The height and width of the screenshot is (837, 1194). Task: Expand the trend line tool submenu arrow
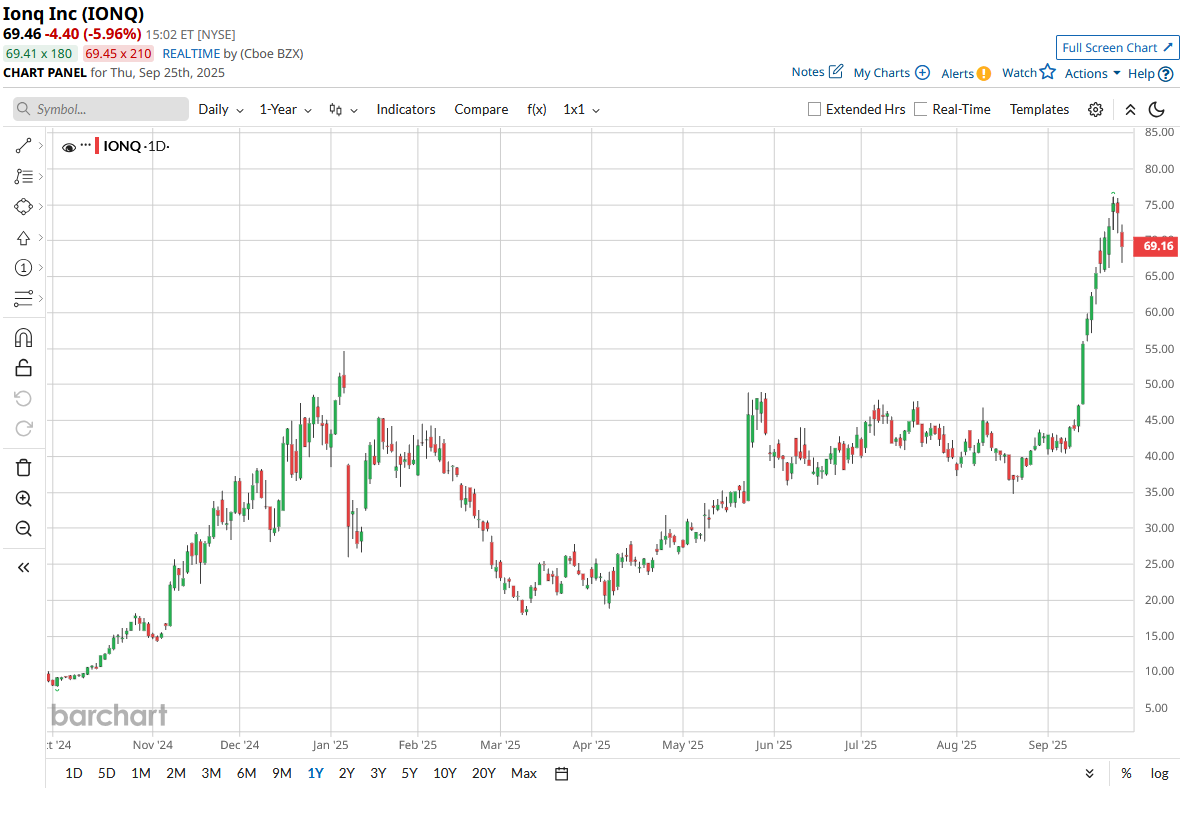pyautogui.click(x=40, y=145)
